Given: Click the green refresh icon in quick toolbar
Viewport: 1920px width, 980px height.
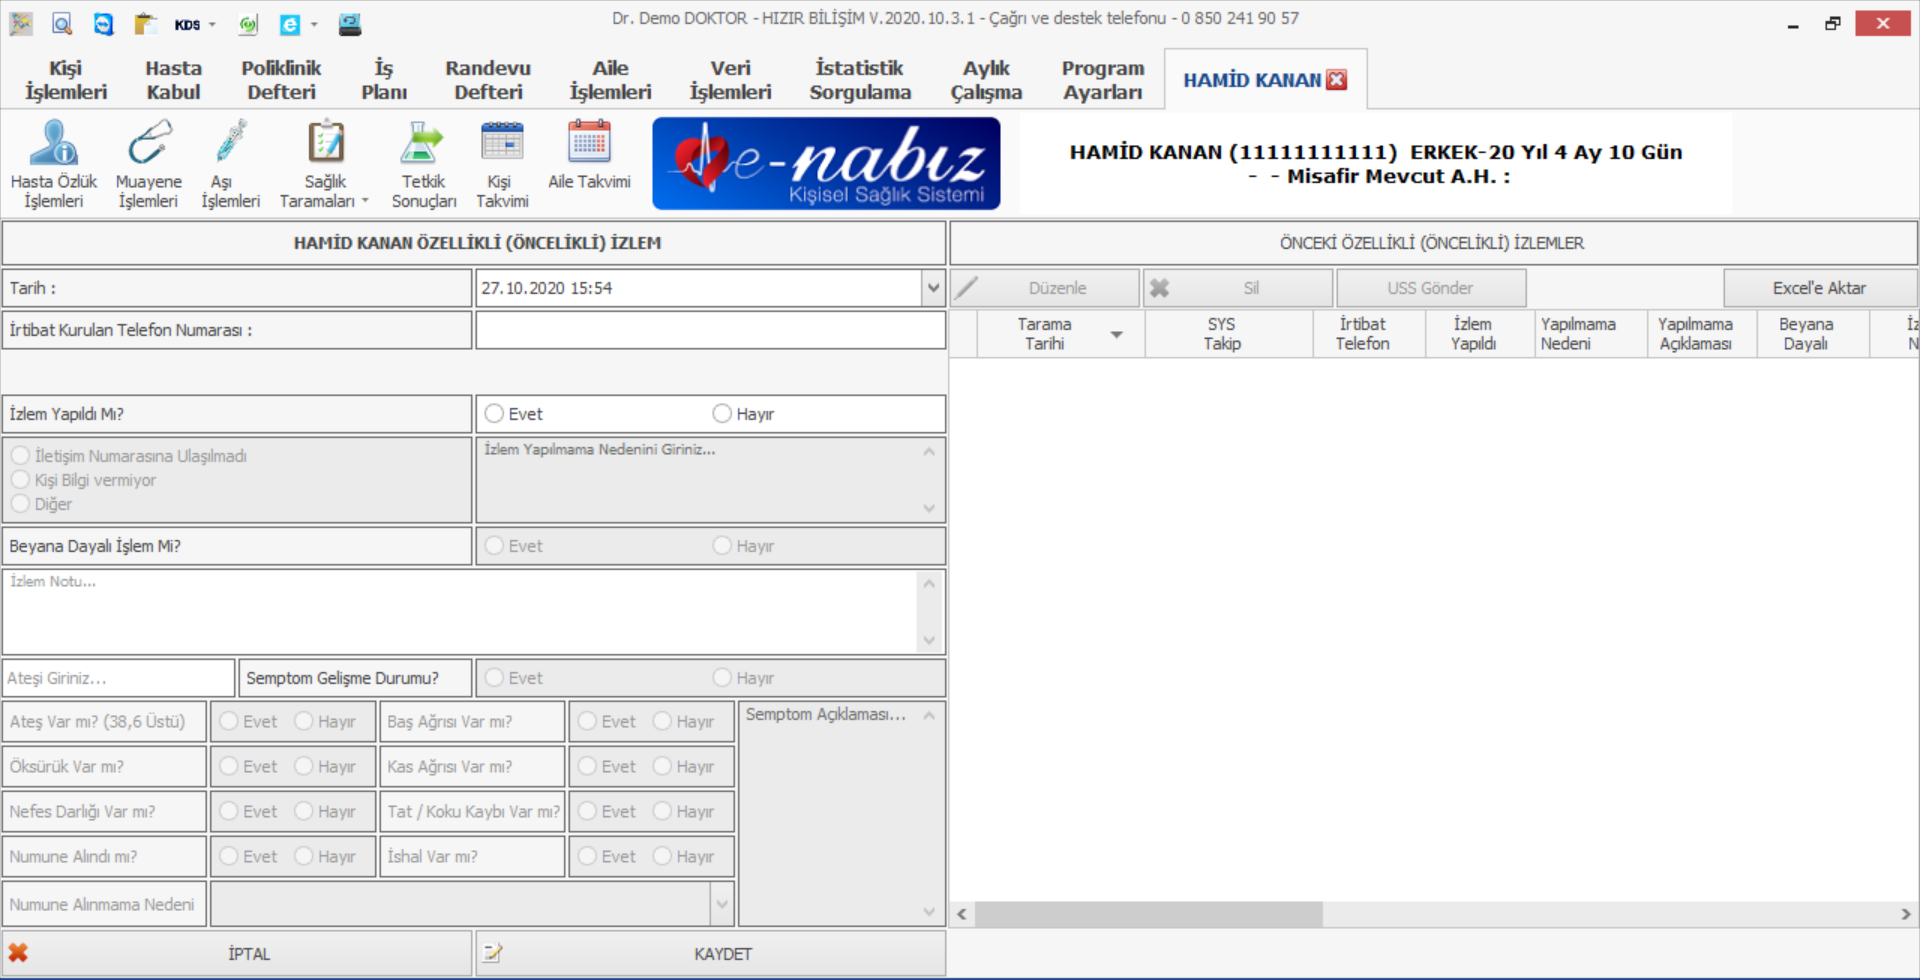Looking at the screenshot, I should [248, 24].
